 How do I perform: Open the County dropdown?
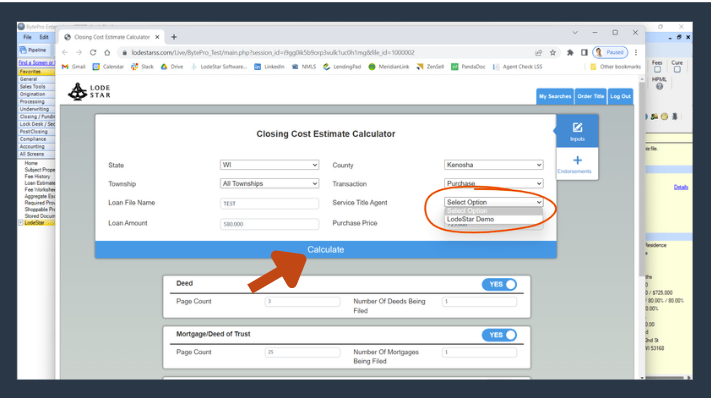493,165
